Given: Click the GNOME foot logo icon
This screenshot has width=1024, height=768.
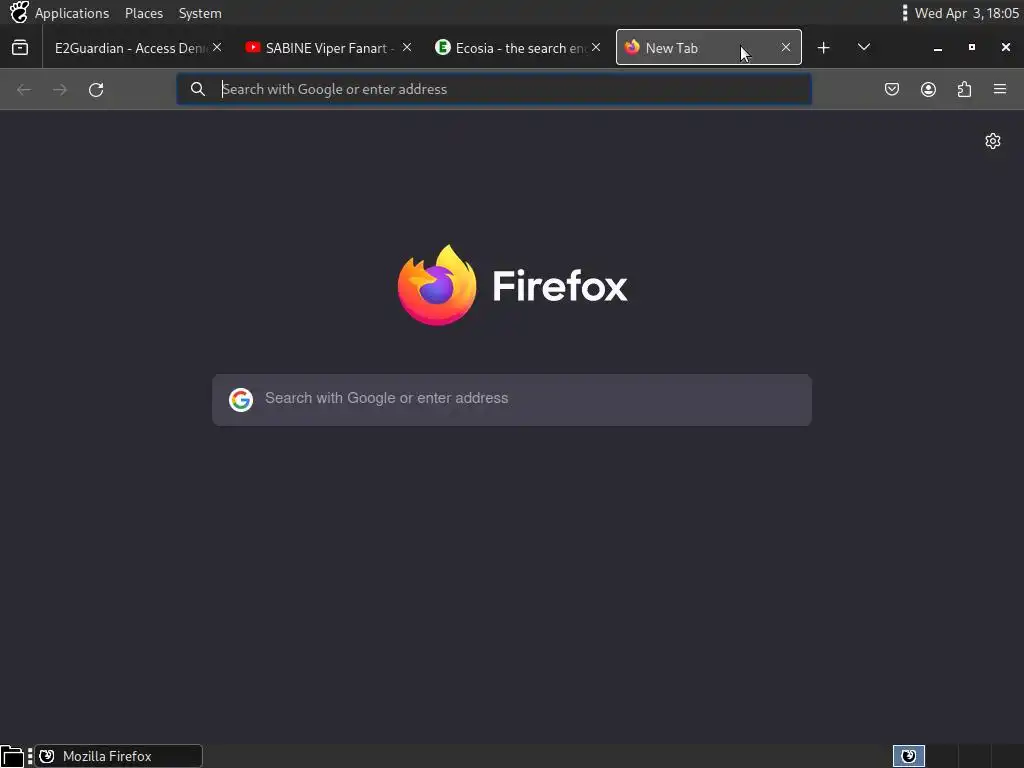Looking at the screenshot, I should tap(19, 12).
